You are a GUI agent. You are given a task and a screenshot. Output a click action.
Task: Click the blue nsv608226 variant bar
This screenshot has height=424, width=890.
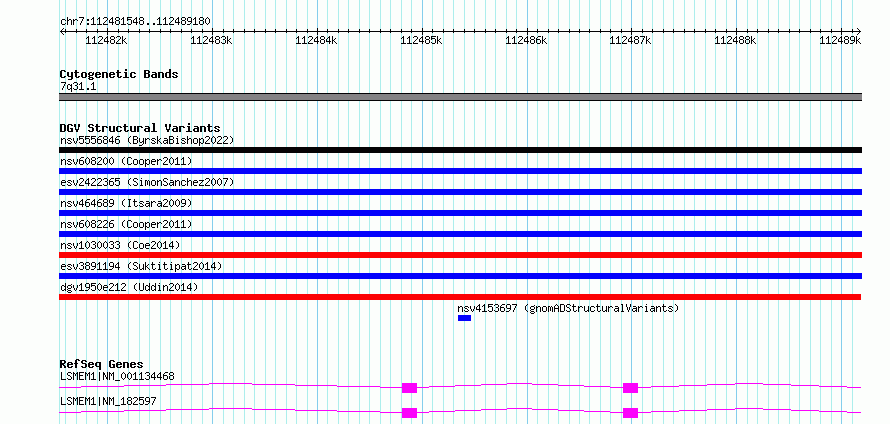pyautogui.click(x=460, y=234)
